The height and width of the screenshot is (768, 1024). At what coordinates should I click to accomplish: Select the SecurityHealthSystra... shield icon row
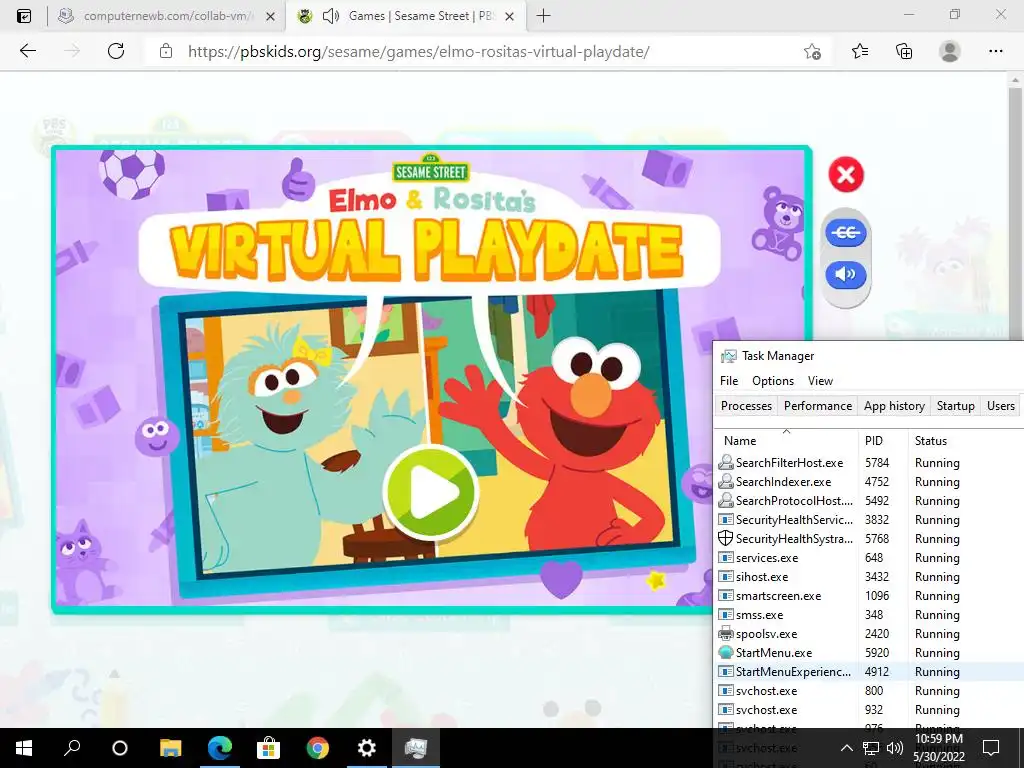(x=869, y=538)
